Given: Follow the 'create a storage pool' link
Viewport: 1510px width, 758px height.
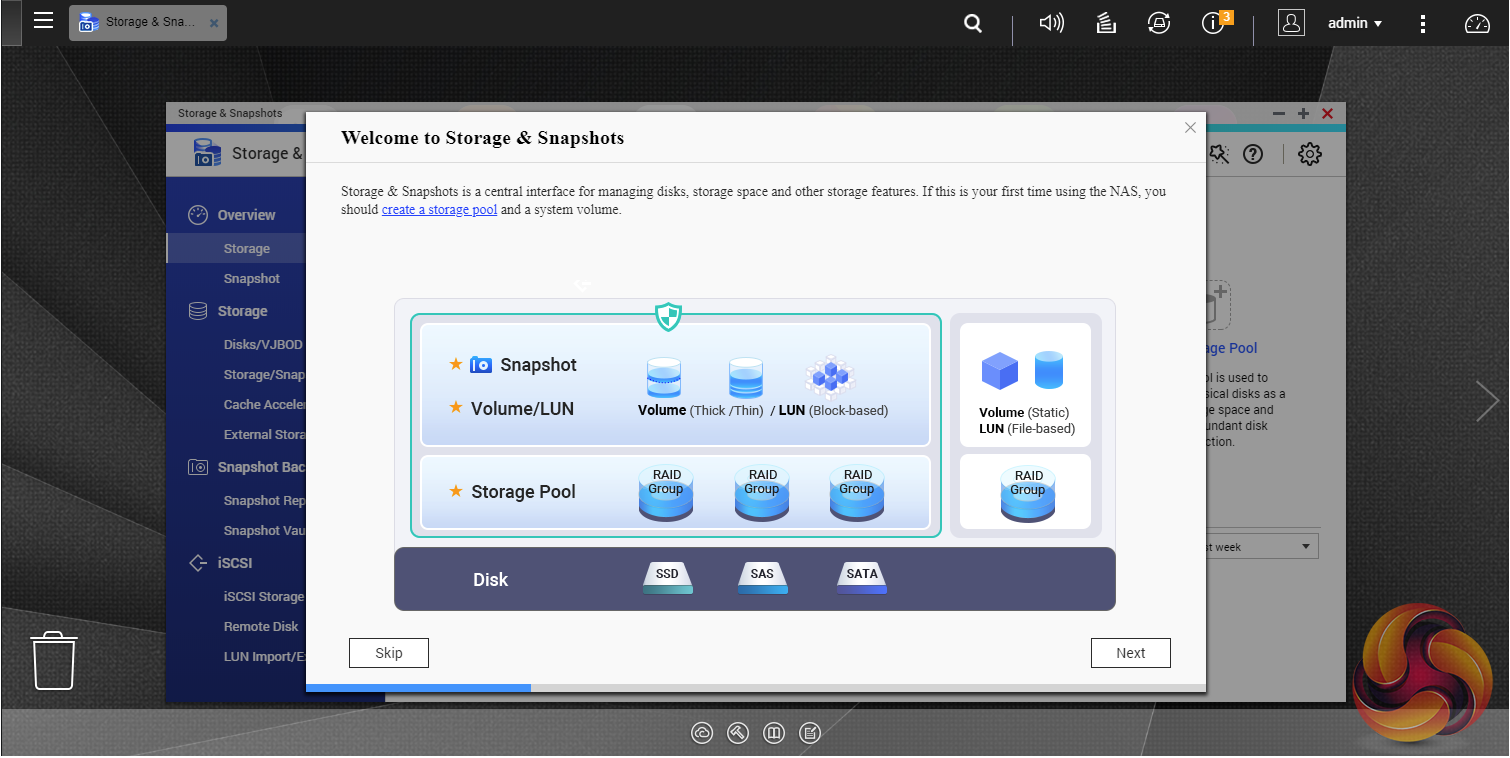Looking at the screenshot, I should pos(439,210).
